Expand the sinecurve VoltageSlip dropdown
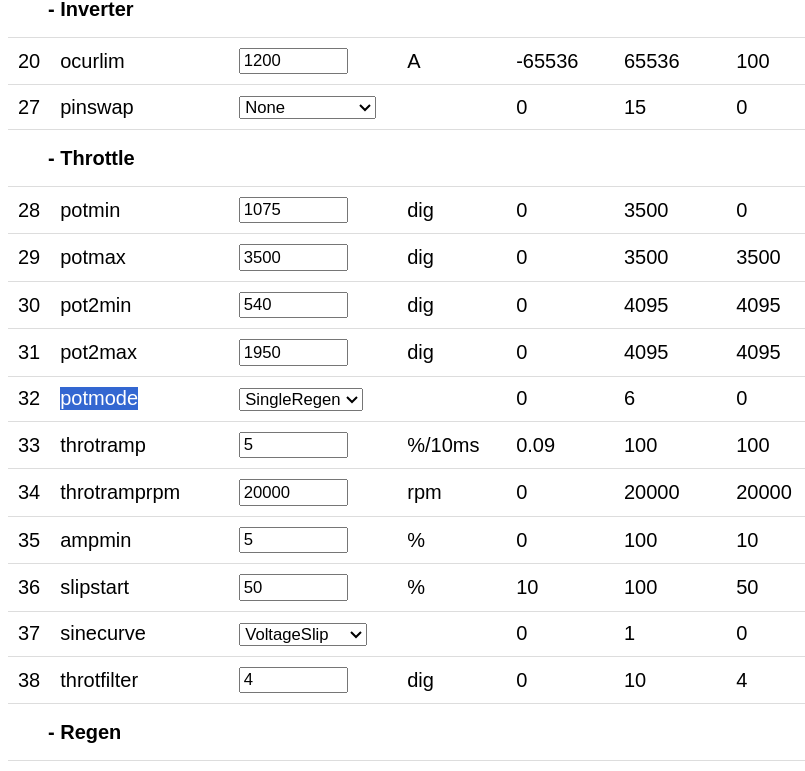This screenshot has width=805, height=771. point(302,634)
